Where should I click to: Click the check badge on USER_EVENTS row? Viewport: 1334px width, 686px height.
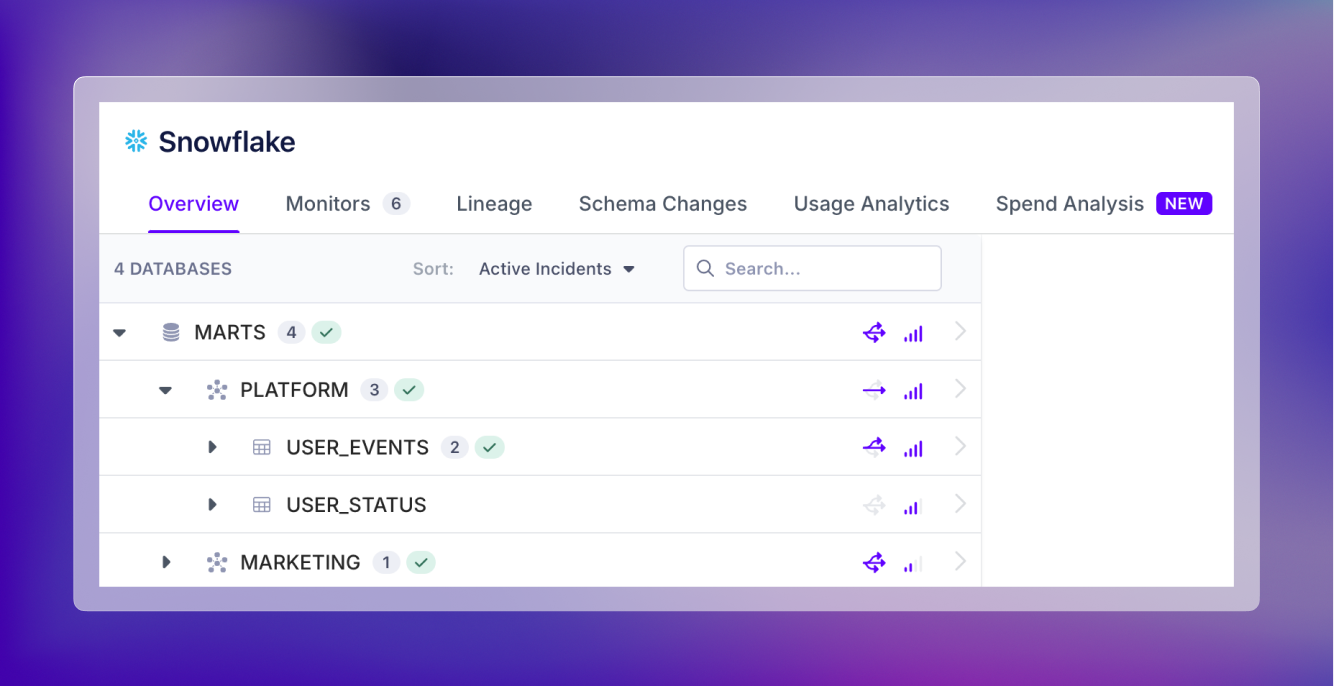[x=489, y=447]
